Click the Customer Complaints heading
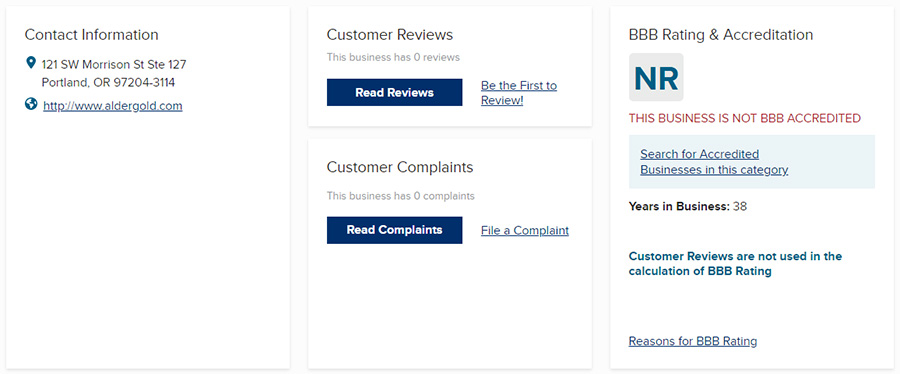900x374 pixels. 400,167
